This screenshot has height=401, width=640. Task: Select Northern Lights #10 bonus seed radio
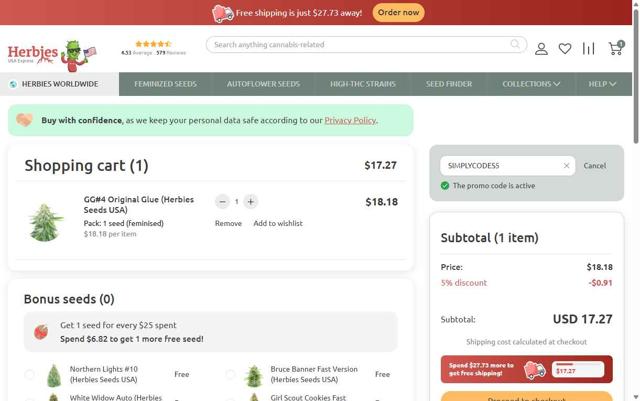point(29,374)
